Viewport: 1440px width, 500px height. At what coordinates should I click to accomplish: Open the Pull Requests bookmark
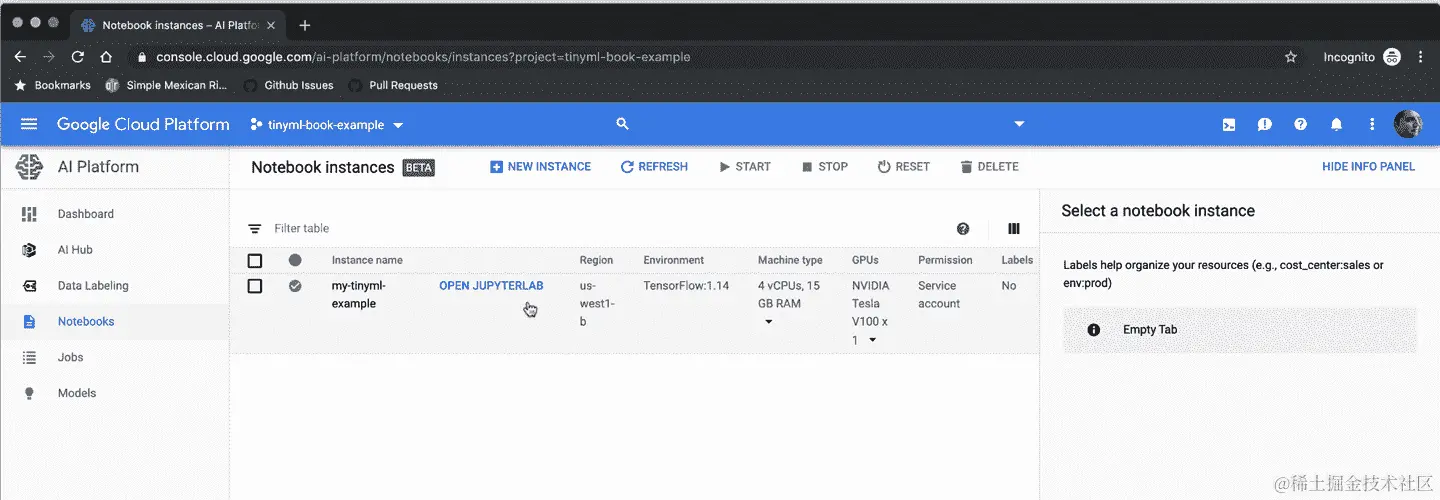393,86
